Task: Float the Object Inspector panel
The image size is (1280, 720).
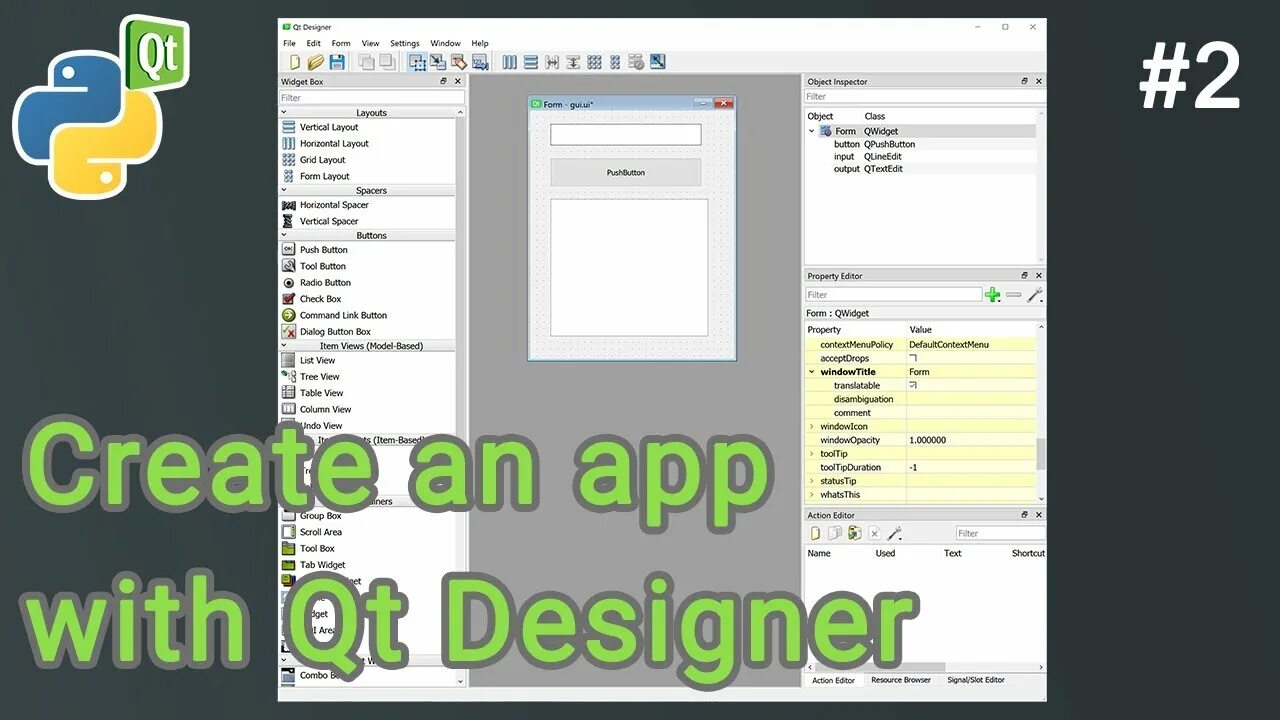Action: coord(1024,81)
